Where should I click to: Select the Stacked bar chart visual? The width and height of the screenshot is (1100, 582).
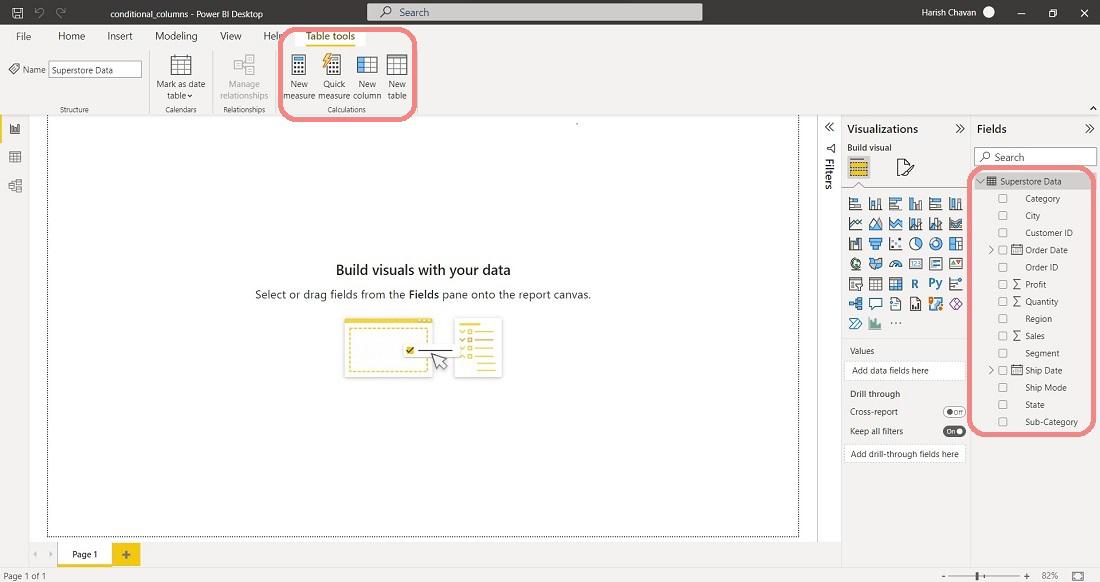point(855,203)
